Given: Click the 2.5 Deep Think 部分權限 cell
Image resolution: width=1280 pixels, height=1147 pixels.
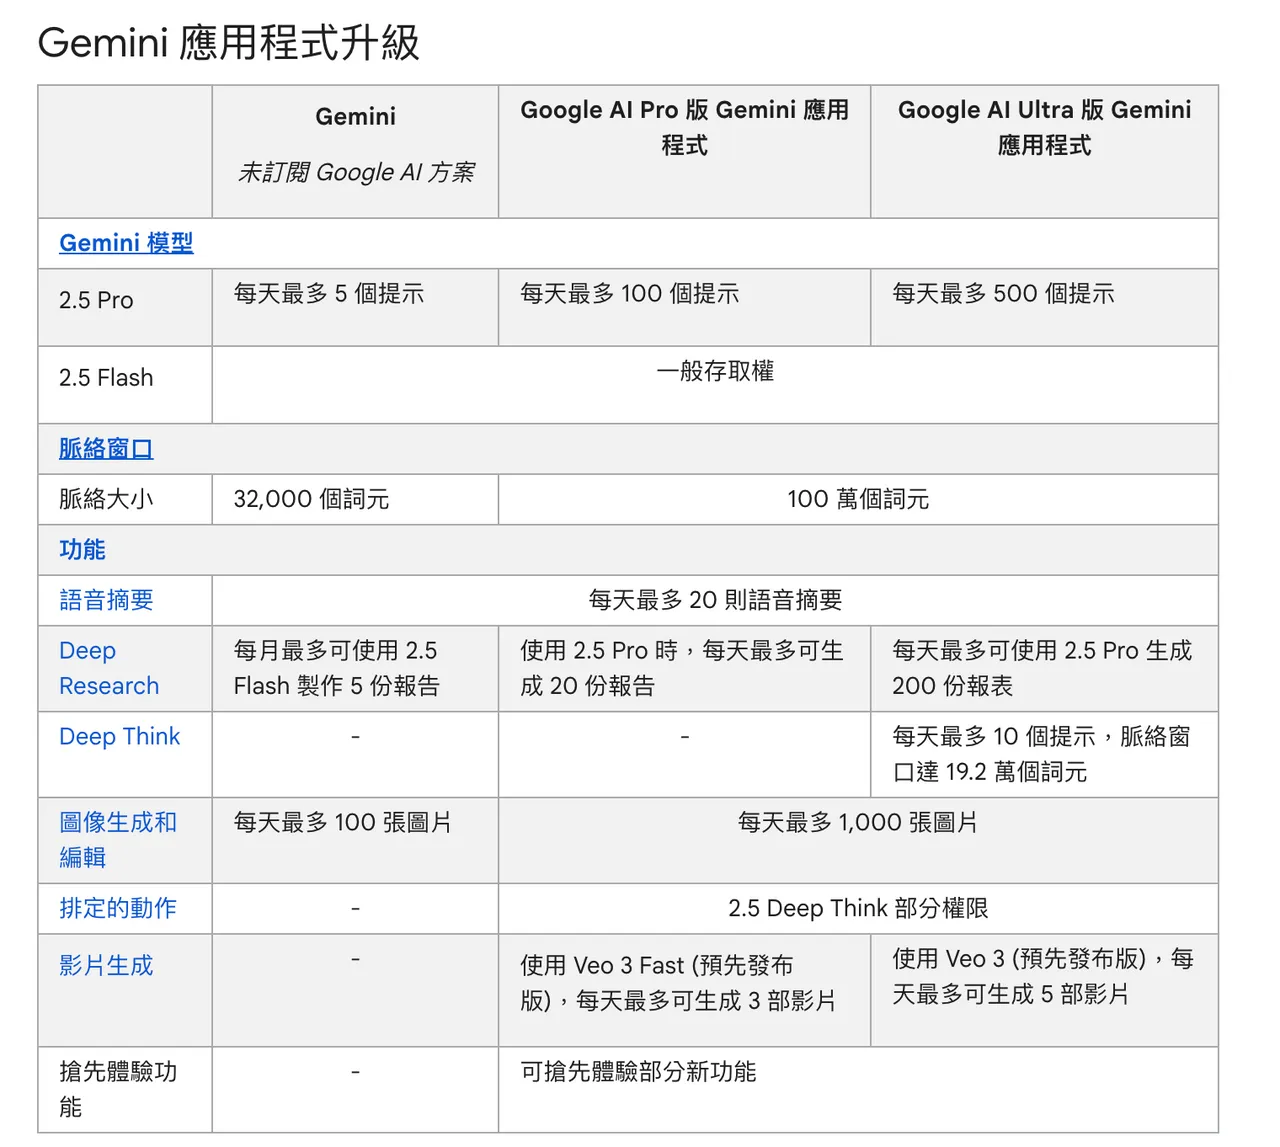Looking at the screenshot, I should [x=858, y=908].
